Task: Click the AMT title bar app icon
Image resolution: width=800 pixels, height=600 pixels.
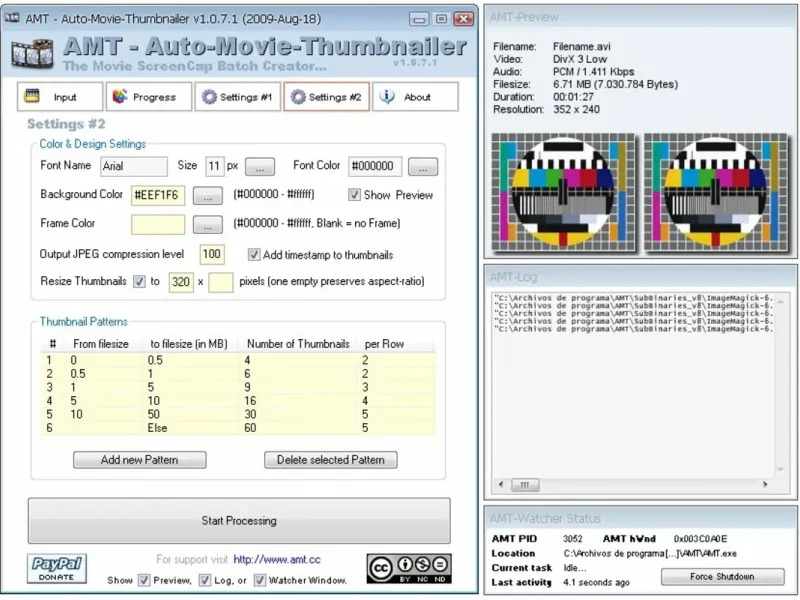Action: click(12, 18)
